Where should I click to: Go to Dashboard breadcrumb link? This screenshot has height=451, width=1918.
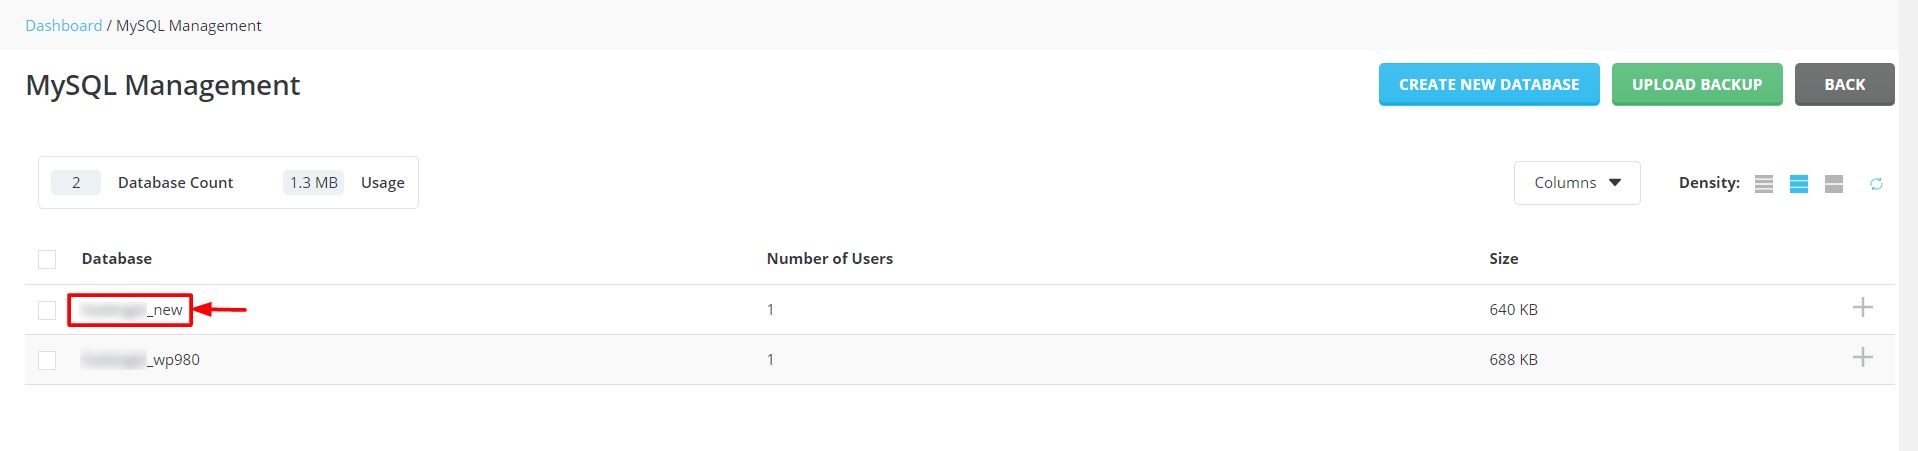(64, 25)
